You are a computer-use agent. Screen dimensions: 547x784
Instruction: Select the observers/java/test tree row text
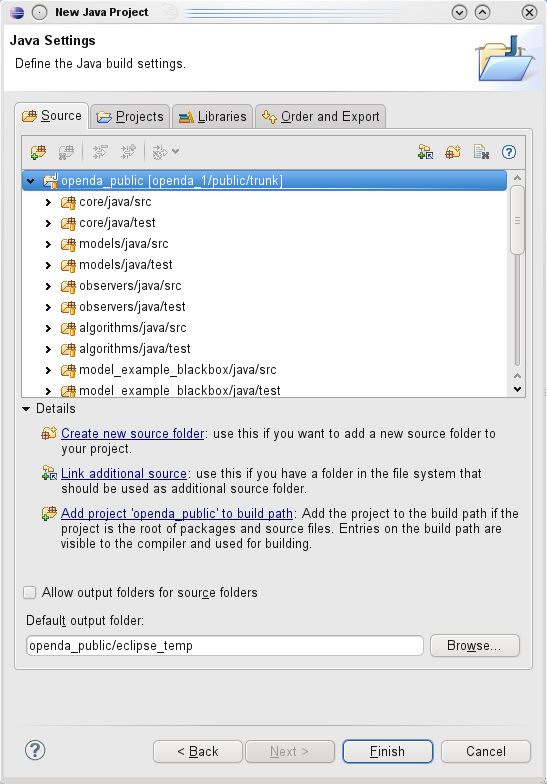[132, 307]
